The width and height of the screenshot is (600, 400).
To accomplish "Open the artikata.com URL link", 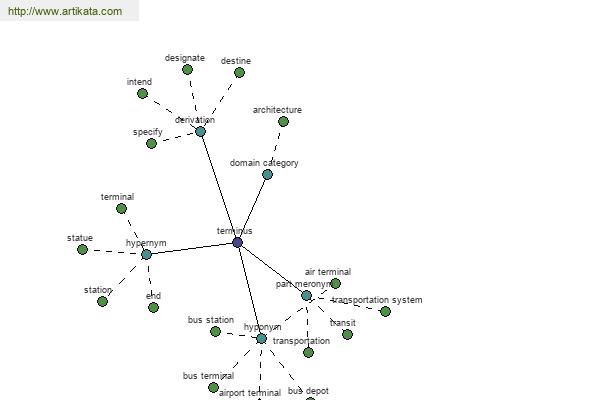I will pos(64,12).
